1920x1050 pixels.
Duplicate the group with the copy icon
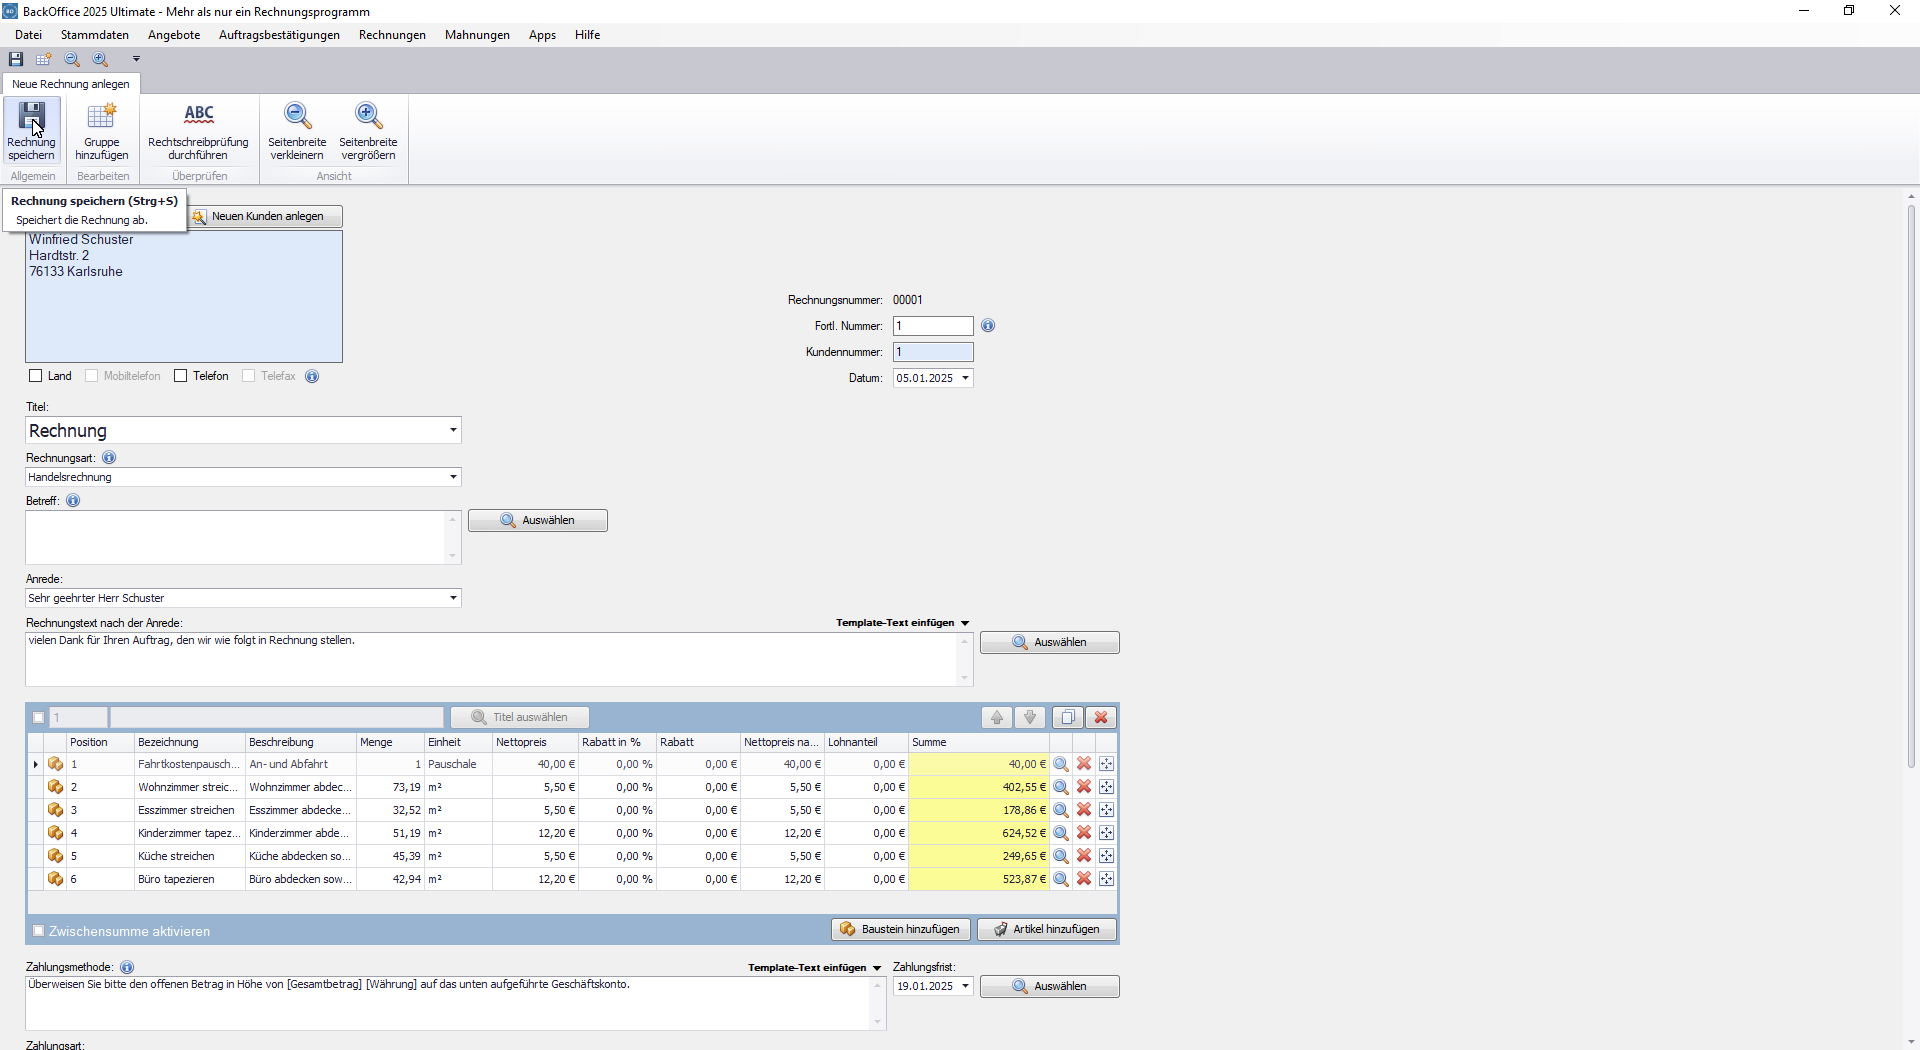click(1067, 717)
